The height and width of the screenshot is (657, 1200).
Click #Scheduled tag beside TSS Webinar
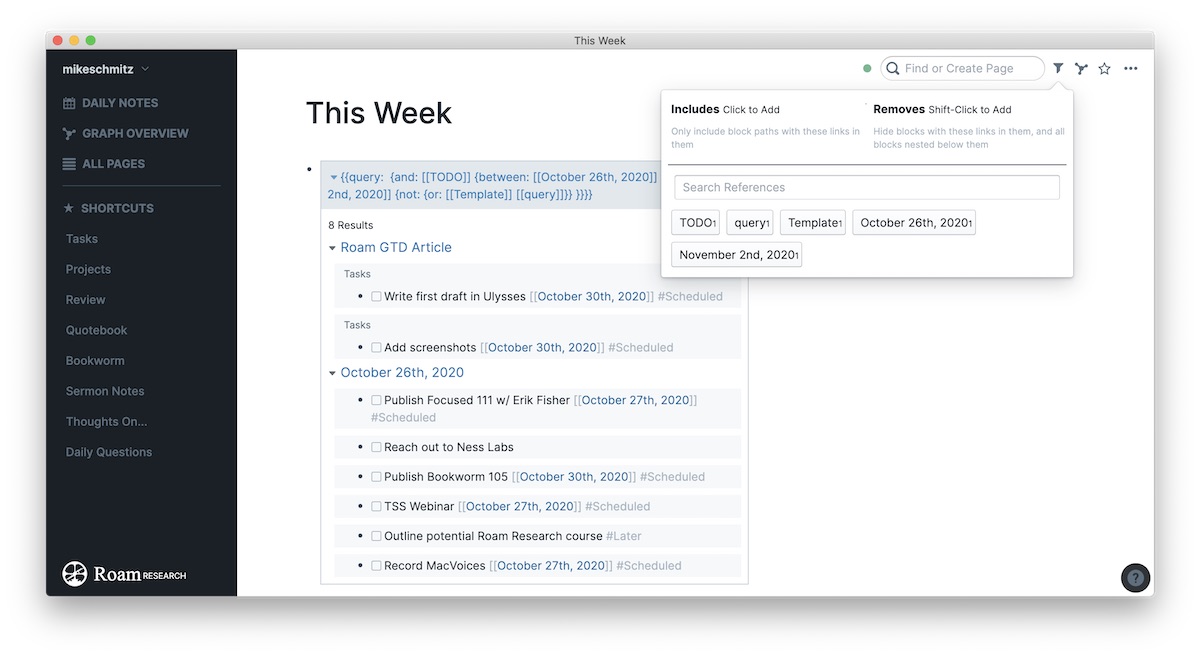pyautogui.click(x=618, y=507)
